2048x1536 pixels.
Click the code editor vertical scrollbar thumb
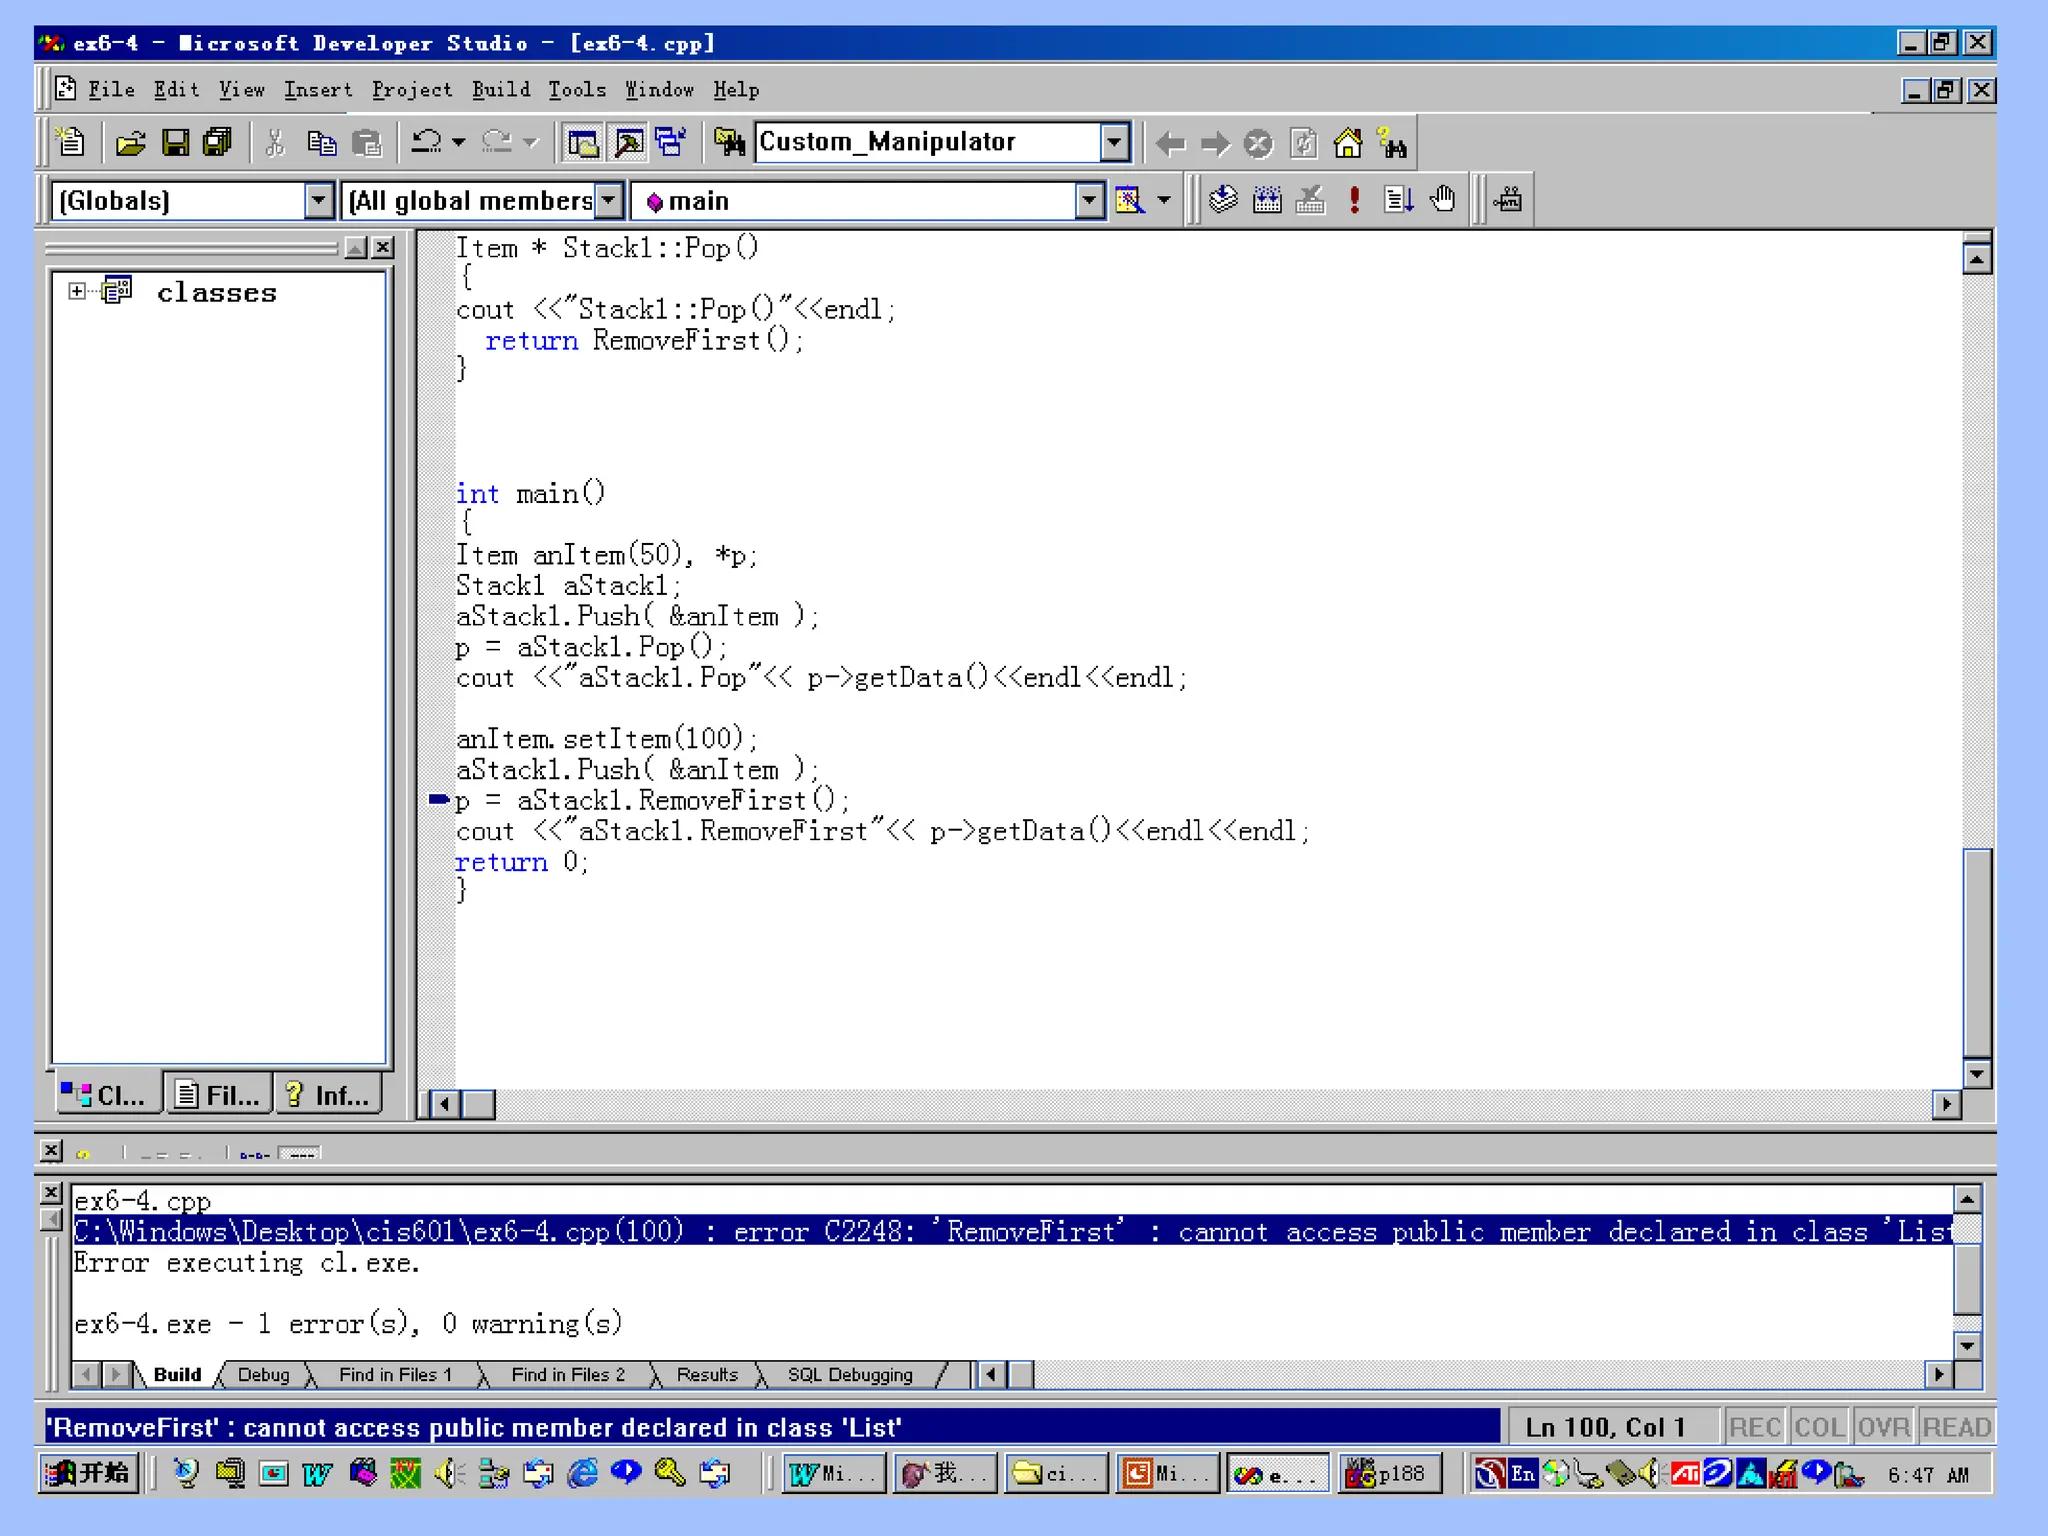click(x=1977, y=952)
